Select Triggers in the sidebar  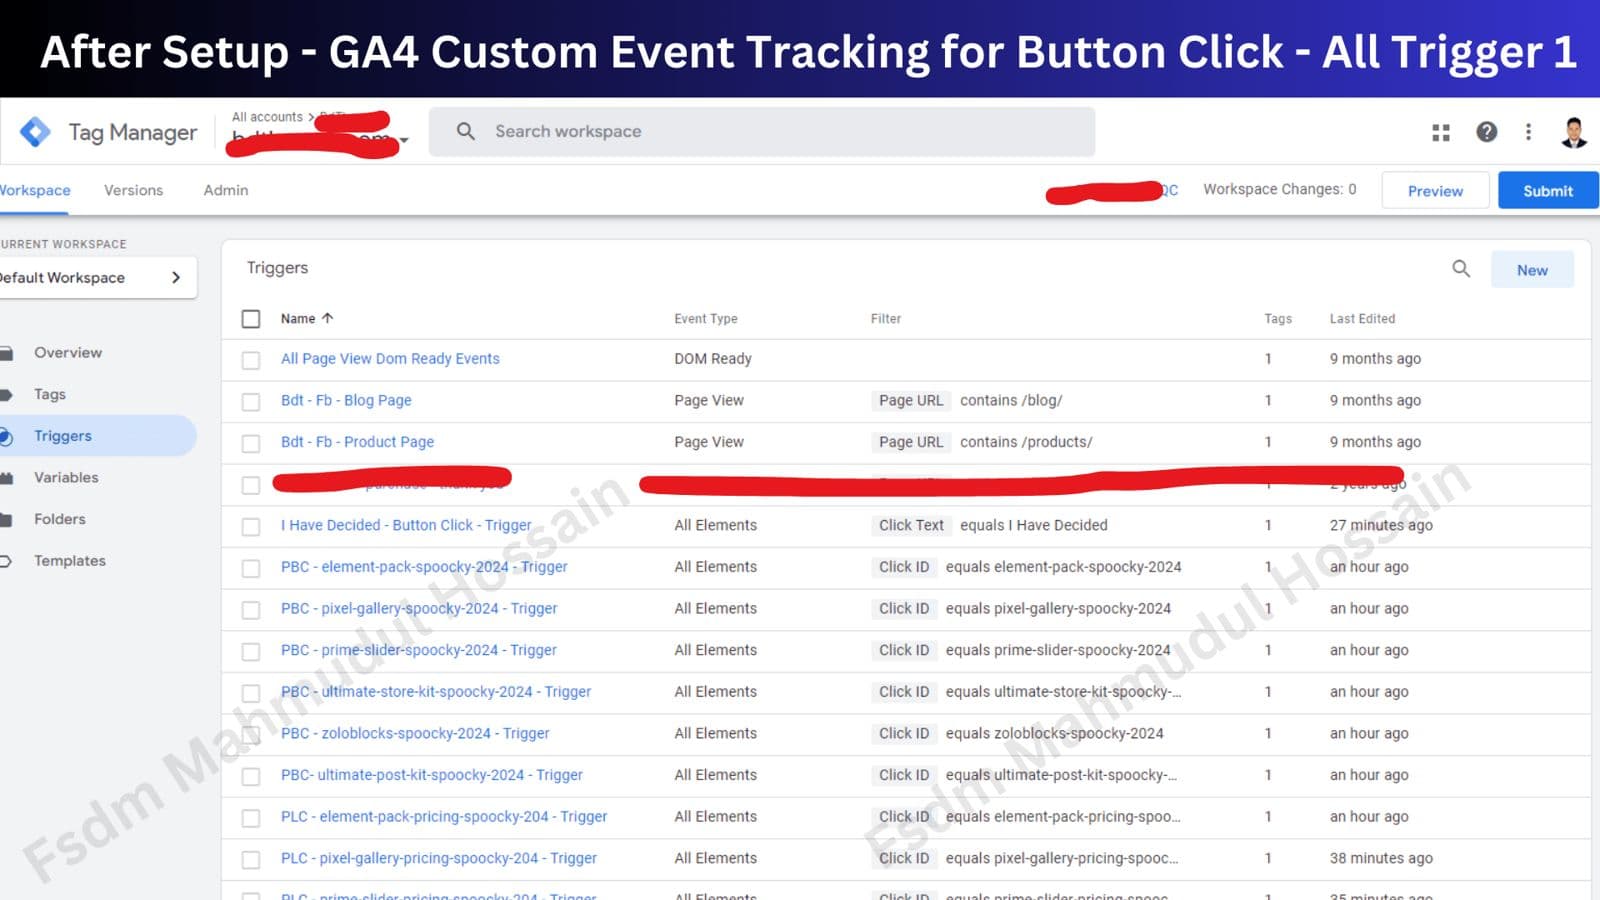(x=63, y=436)
